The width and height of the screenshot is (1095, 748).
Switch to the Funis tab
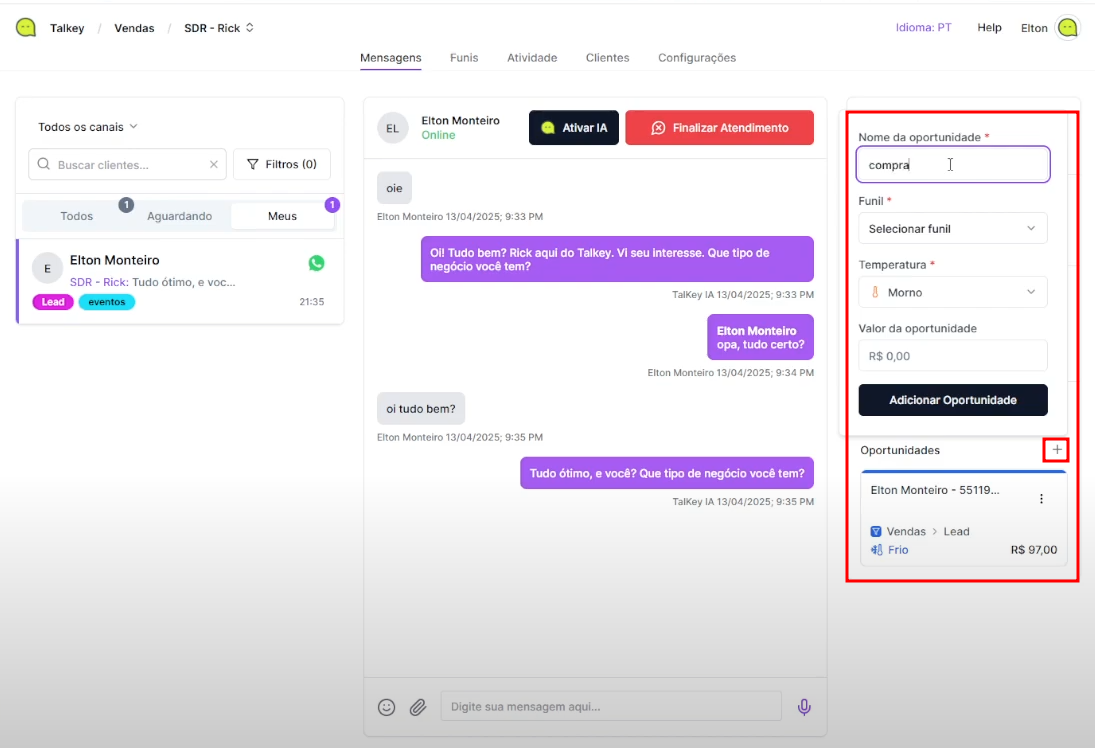pos(464,58)
